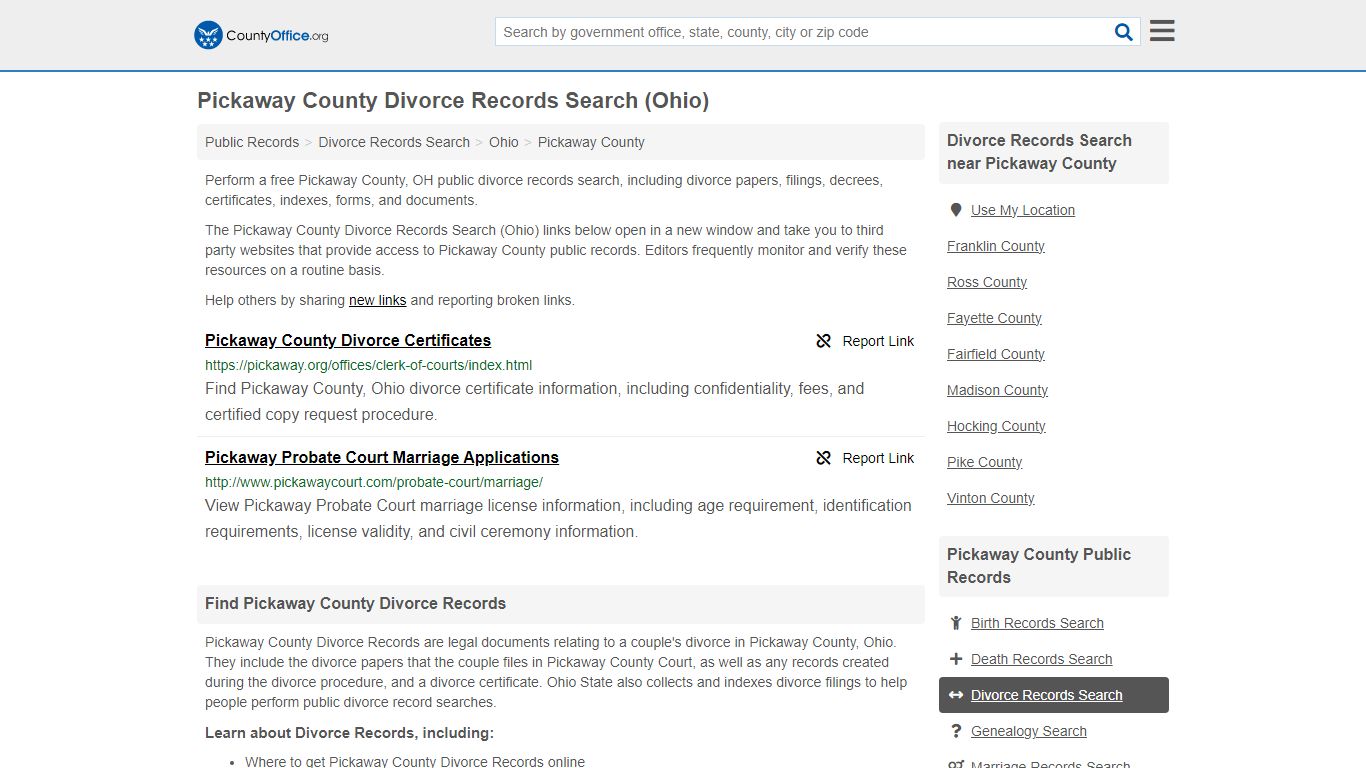This screenshot has height=768, width=1366.
Task: Open the CountyOffice.org logo home link
Action: tap(261, 35)
